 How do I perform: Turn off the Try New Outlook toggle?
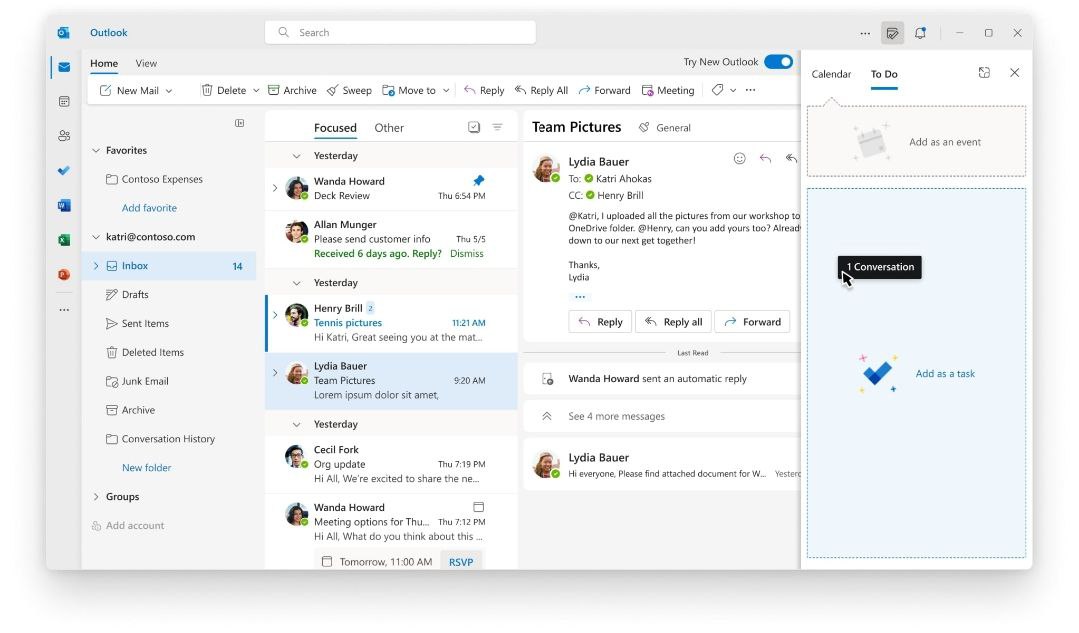tap(778, 62)
